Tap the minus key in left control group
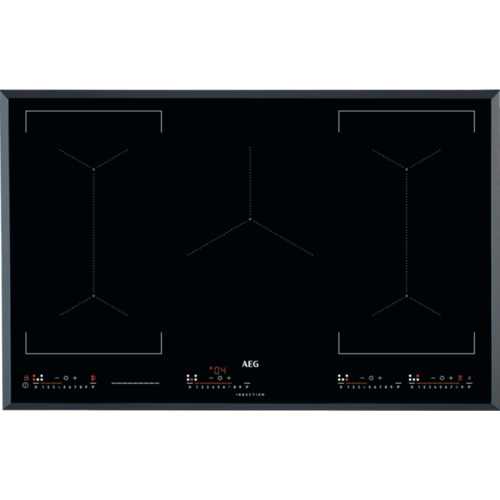This screenshot has height=500, width=500. pyautogui.click(x=57, y=378)
